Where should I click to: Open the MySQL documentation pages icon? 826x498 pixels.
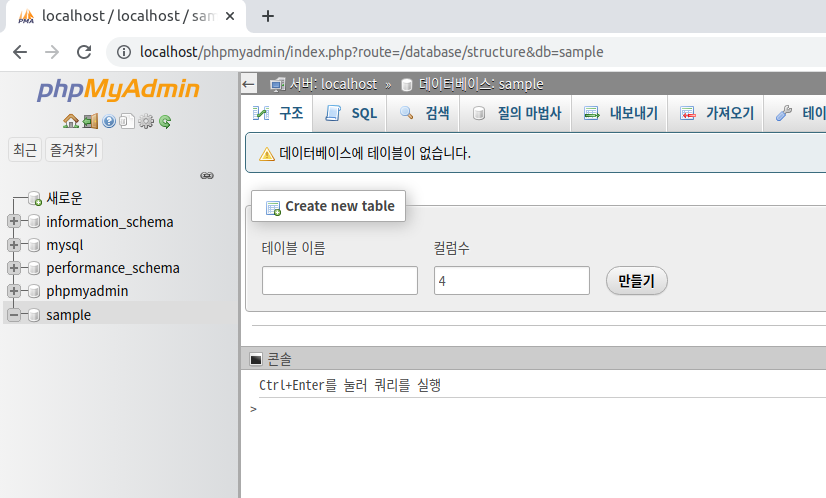pos(127,122)
